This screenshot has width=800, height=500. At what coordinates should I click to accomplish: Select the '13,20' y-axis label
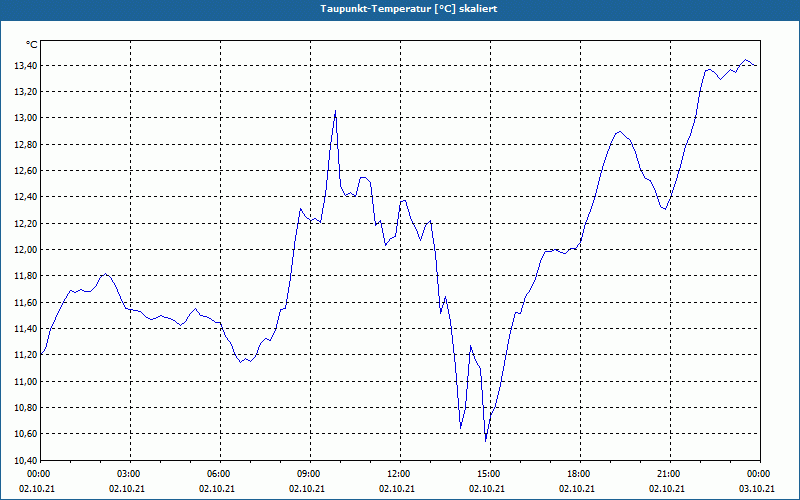[x=26, y=92]
